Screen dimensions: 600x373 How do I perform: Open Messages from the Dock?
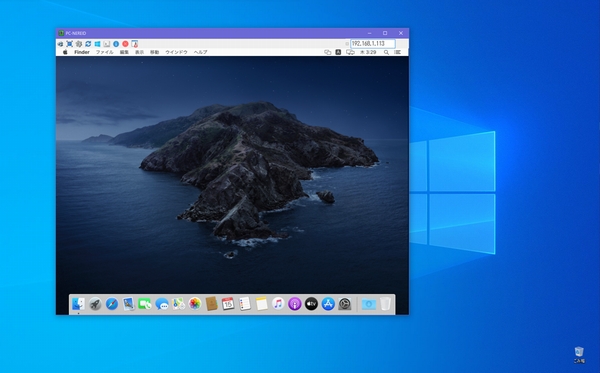(x=161, y=304)
